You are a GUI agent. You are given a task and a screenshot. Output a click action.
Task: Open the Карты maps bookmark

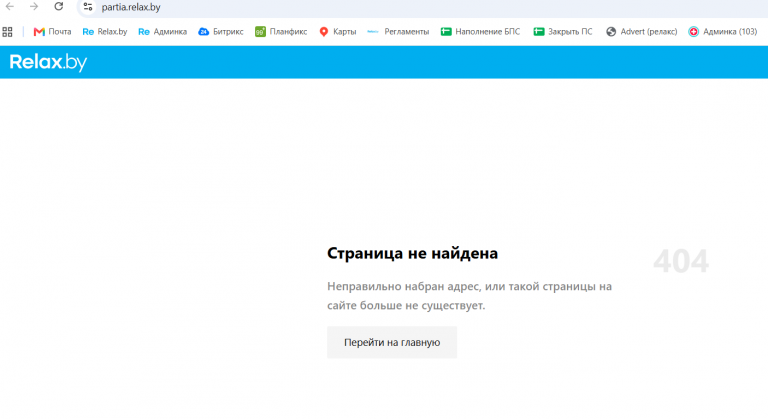tap(338, 32)
